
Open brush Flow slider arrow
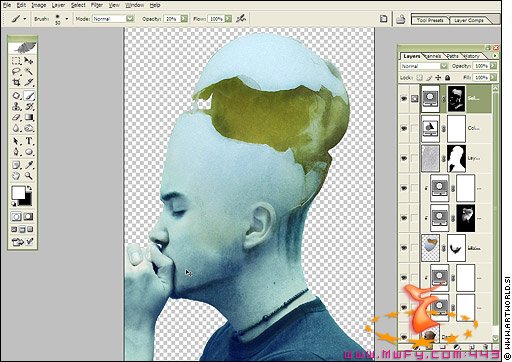pos(228,19)
